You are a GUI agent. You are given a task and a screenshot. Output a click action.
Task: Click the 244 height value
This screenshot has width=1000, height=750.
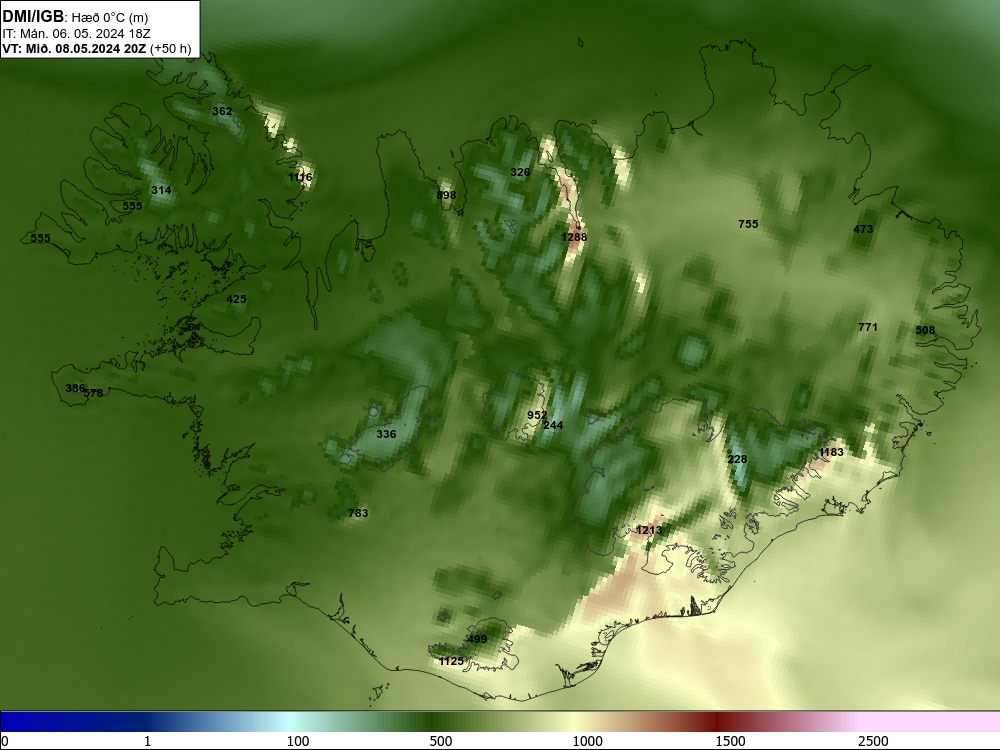[553, 425]
